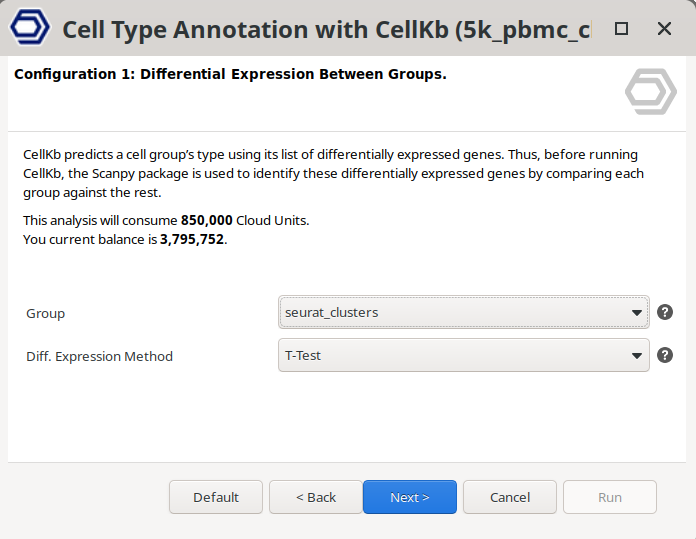Viewport: 696px width, 539px height.
Task: Go back with the < Back button
Action: 316,497
